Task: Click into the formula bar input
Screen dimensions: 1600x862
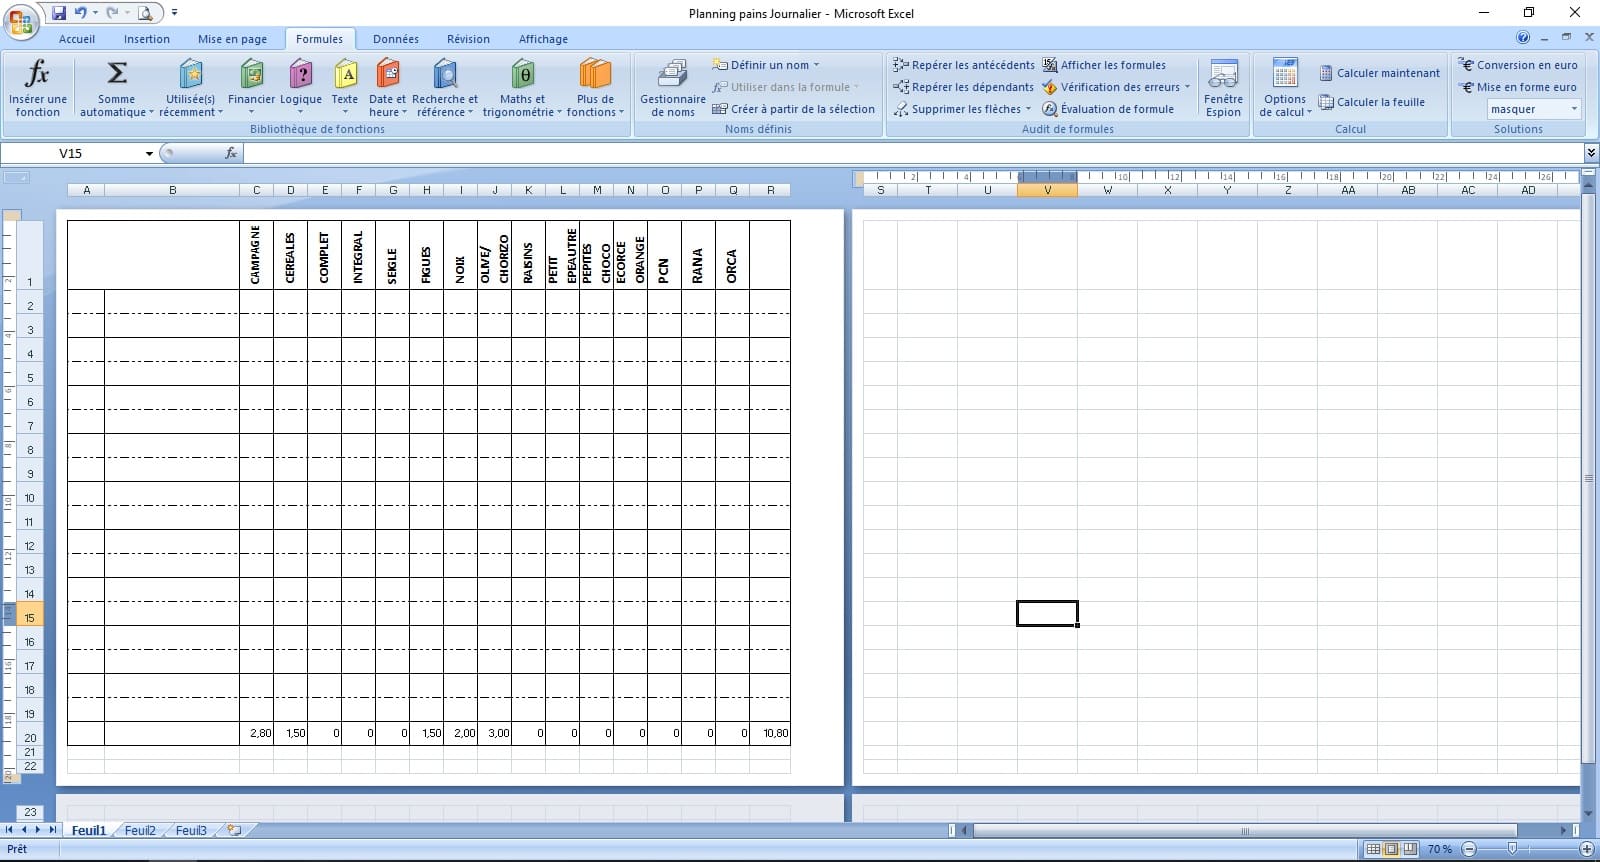Action: (913, 153)
